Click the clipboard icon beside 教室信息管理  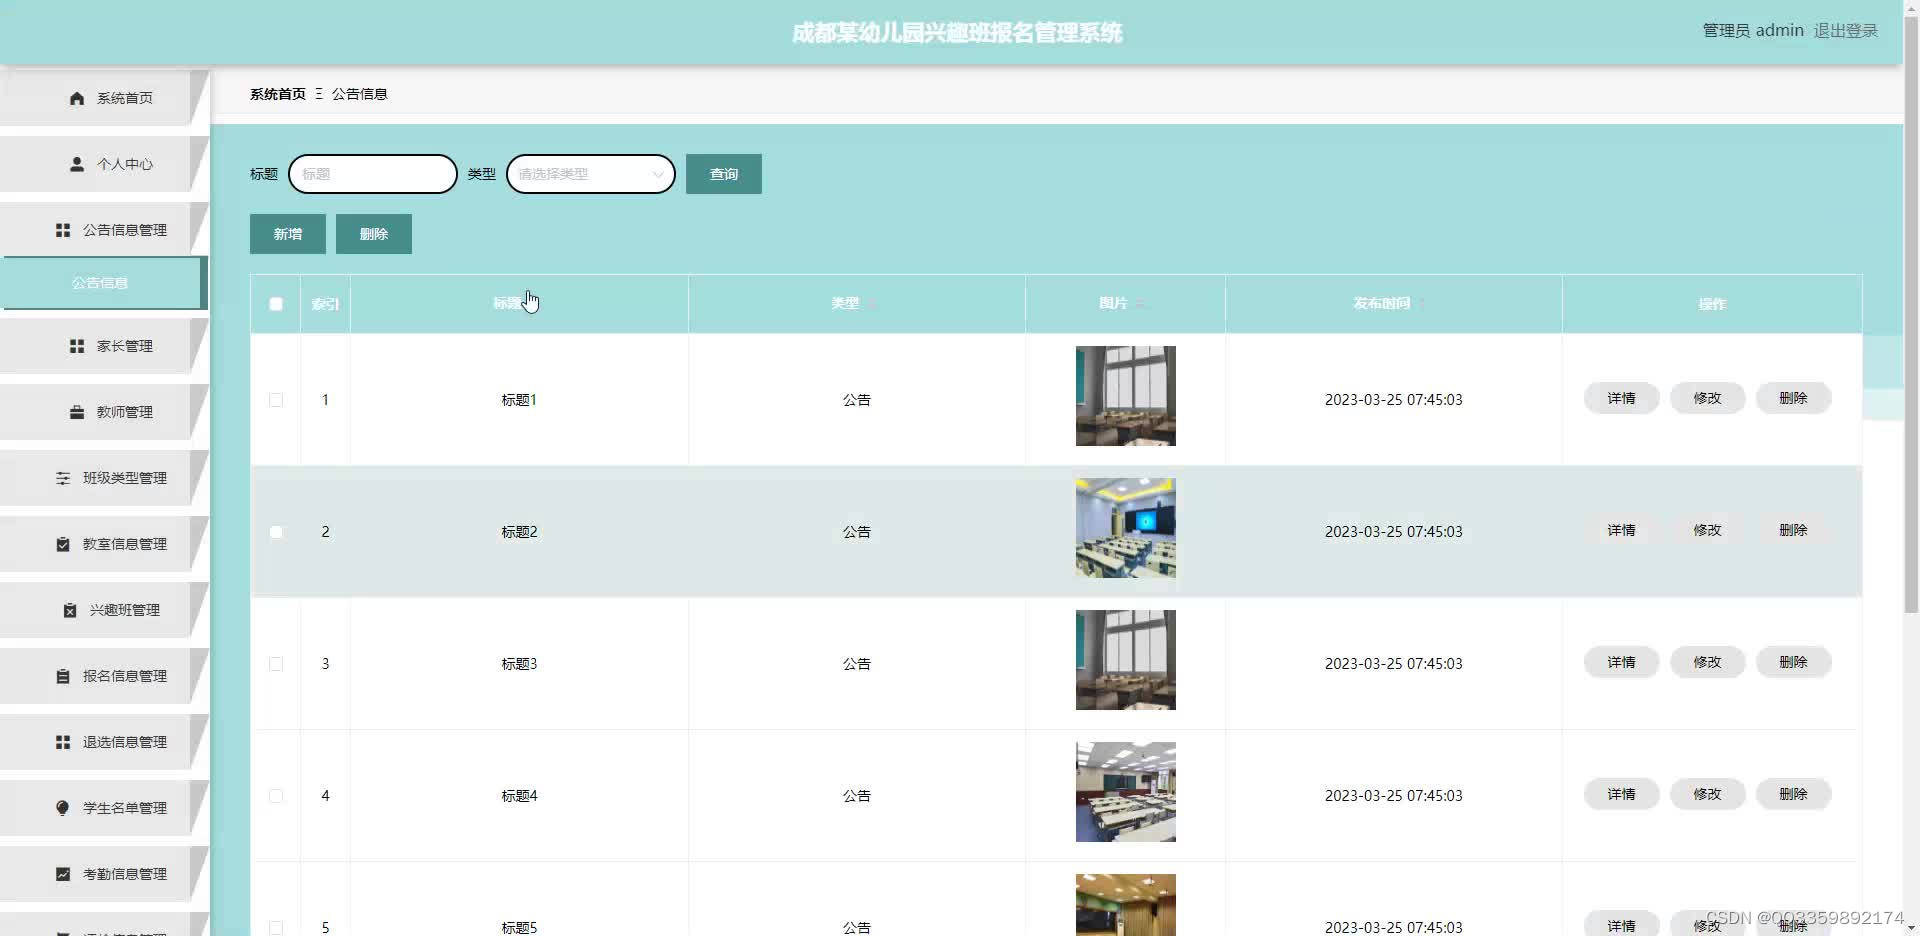[63, 544]
